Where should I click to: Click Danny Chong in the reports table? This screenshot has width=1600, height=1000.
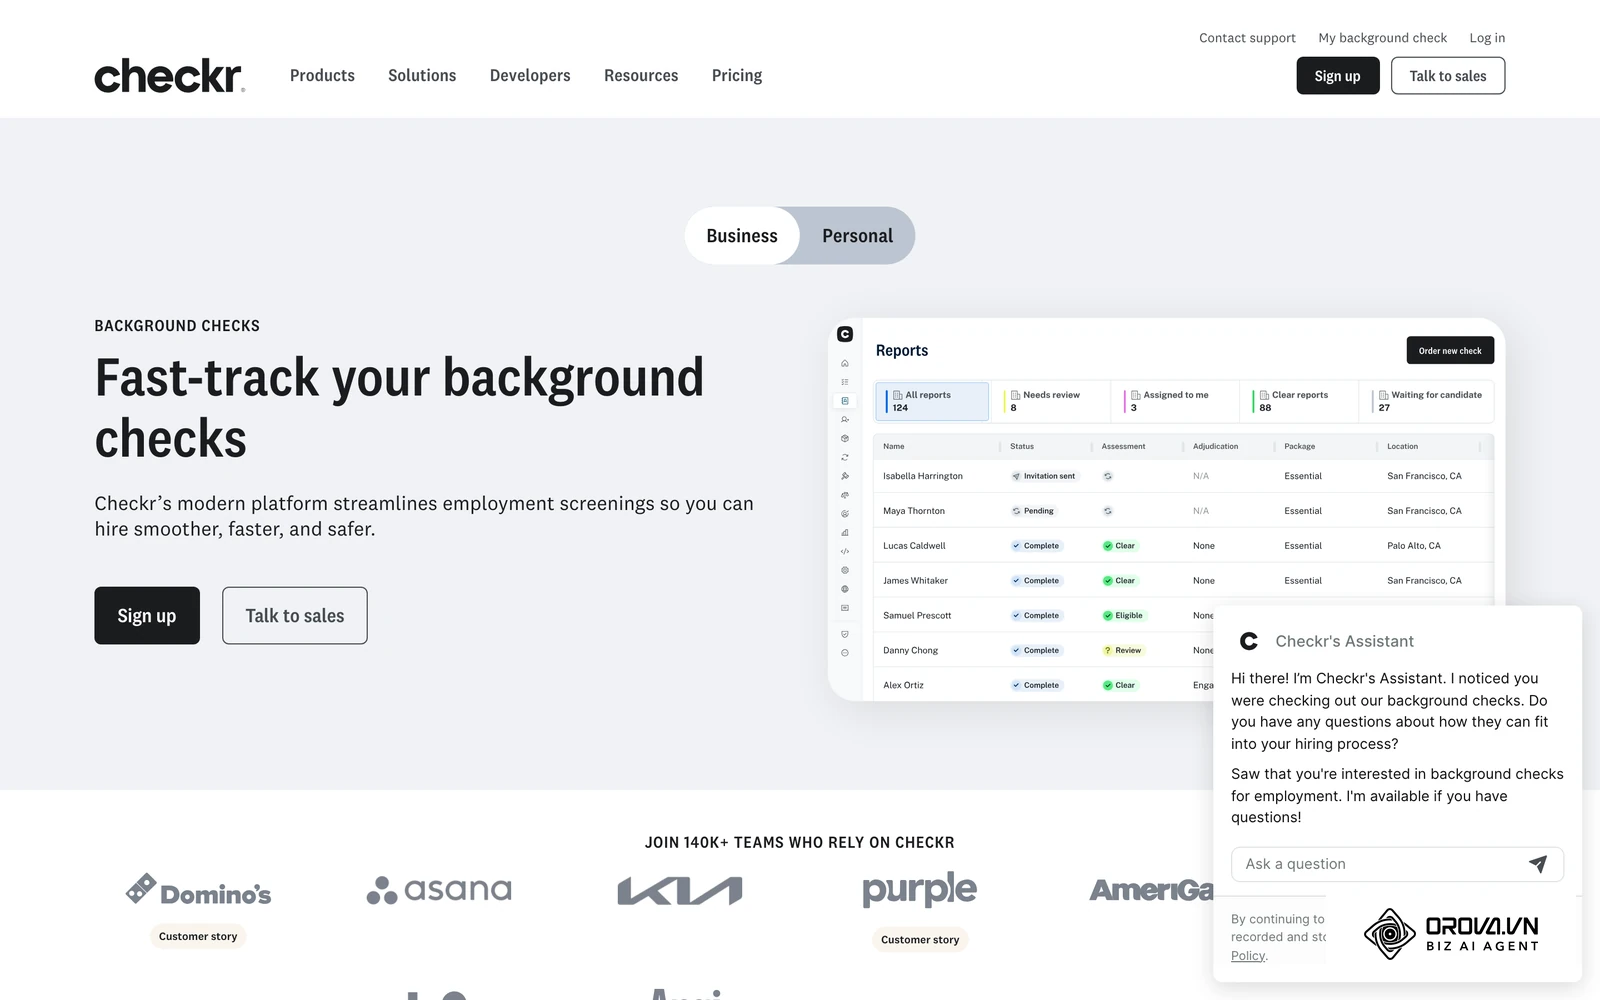pyautogui.click(x=910, y=651)
